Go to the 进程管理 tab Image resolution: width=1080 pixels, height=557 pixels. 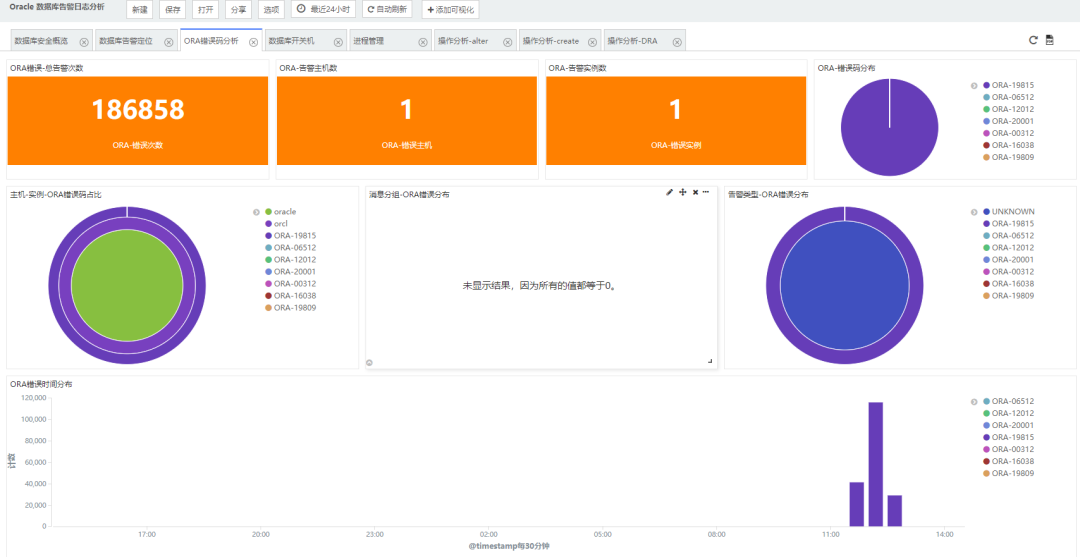(x=368, y=41)
